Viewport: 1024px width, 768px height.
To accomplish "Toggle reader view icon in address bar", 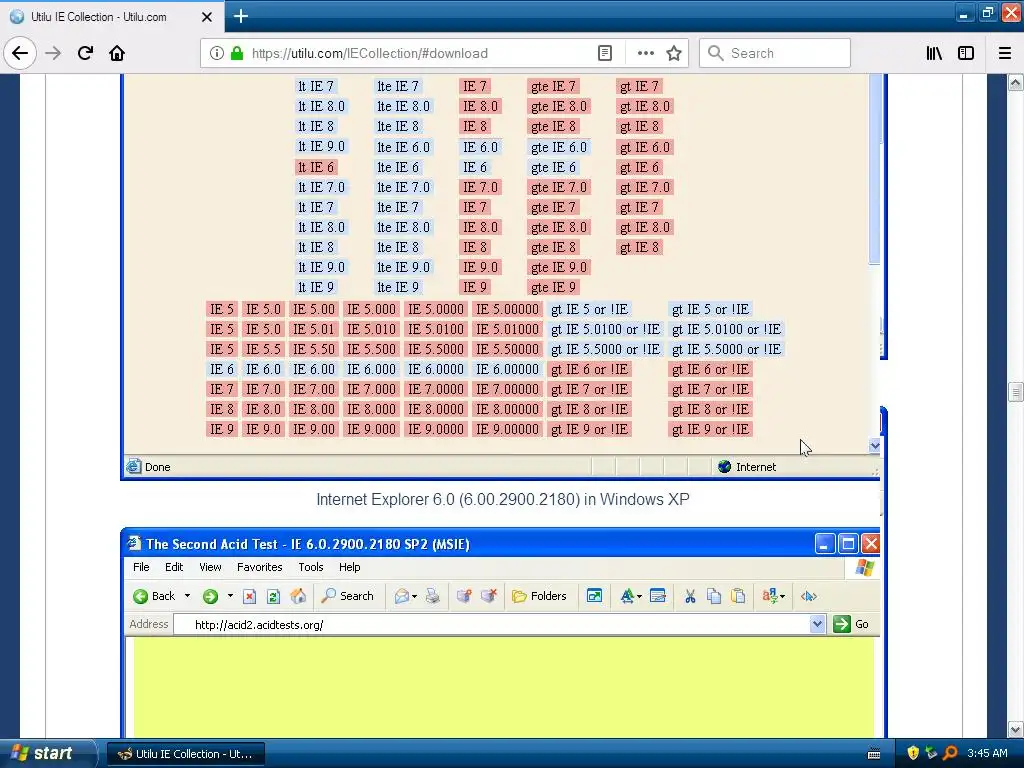I will [x=605, y=53].
